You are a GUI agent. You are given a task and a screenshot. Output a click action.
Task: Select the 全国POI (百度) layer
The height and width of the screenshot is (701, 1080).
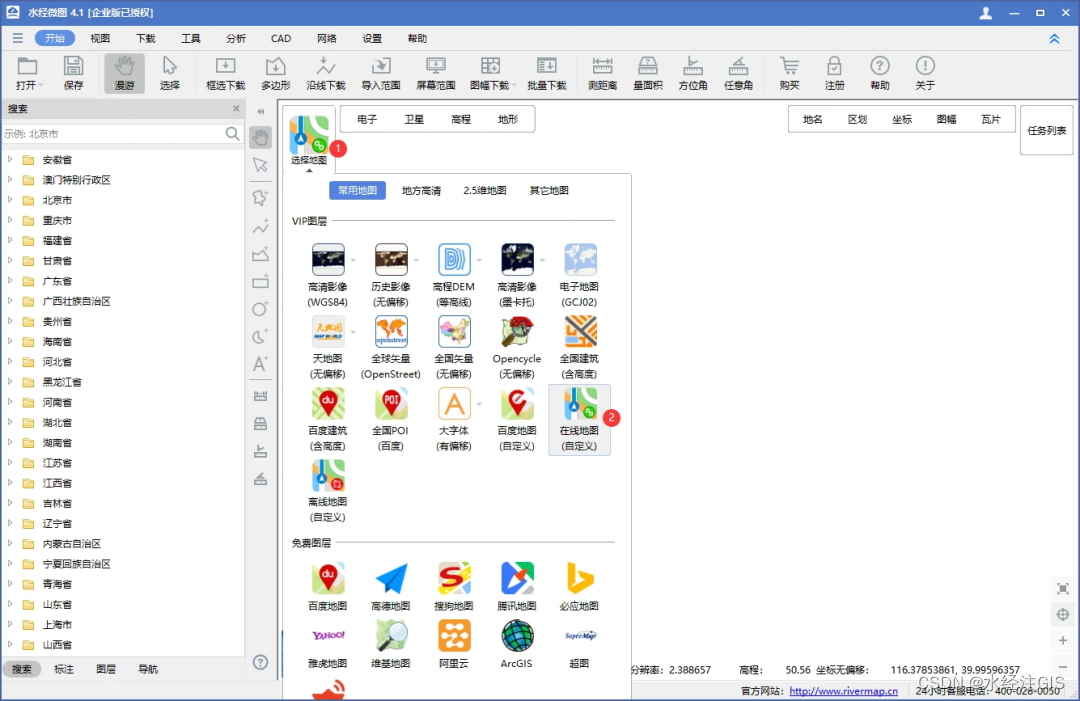391,419
